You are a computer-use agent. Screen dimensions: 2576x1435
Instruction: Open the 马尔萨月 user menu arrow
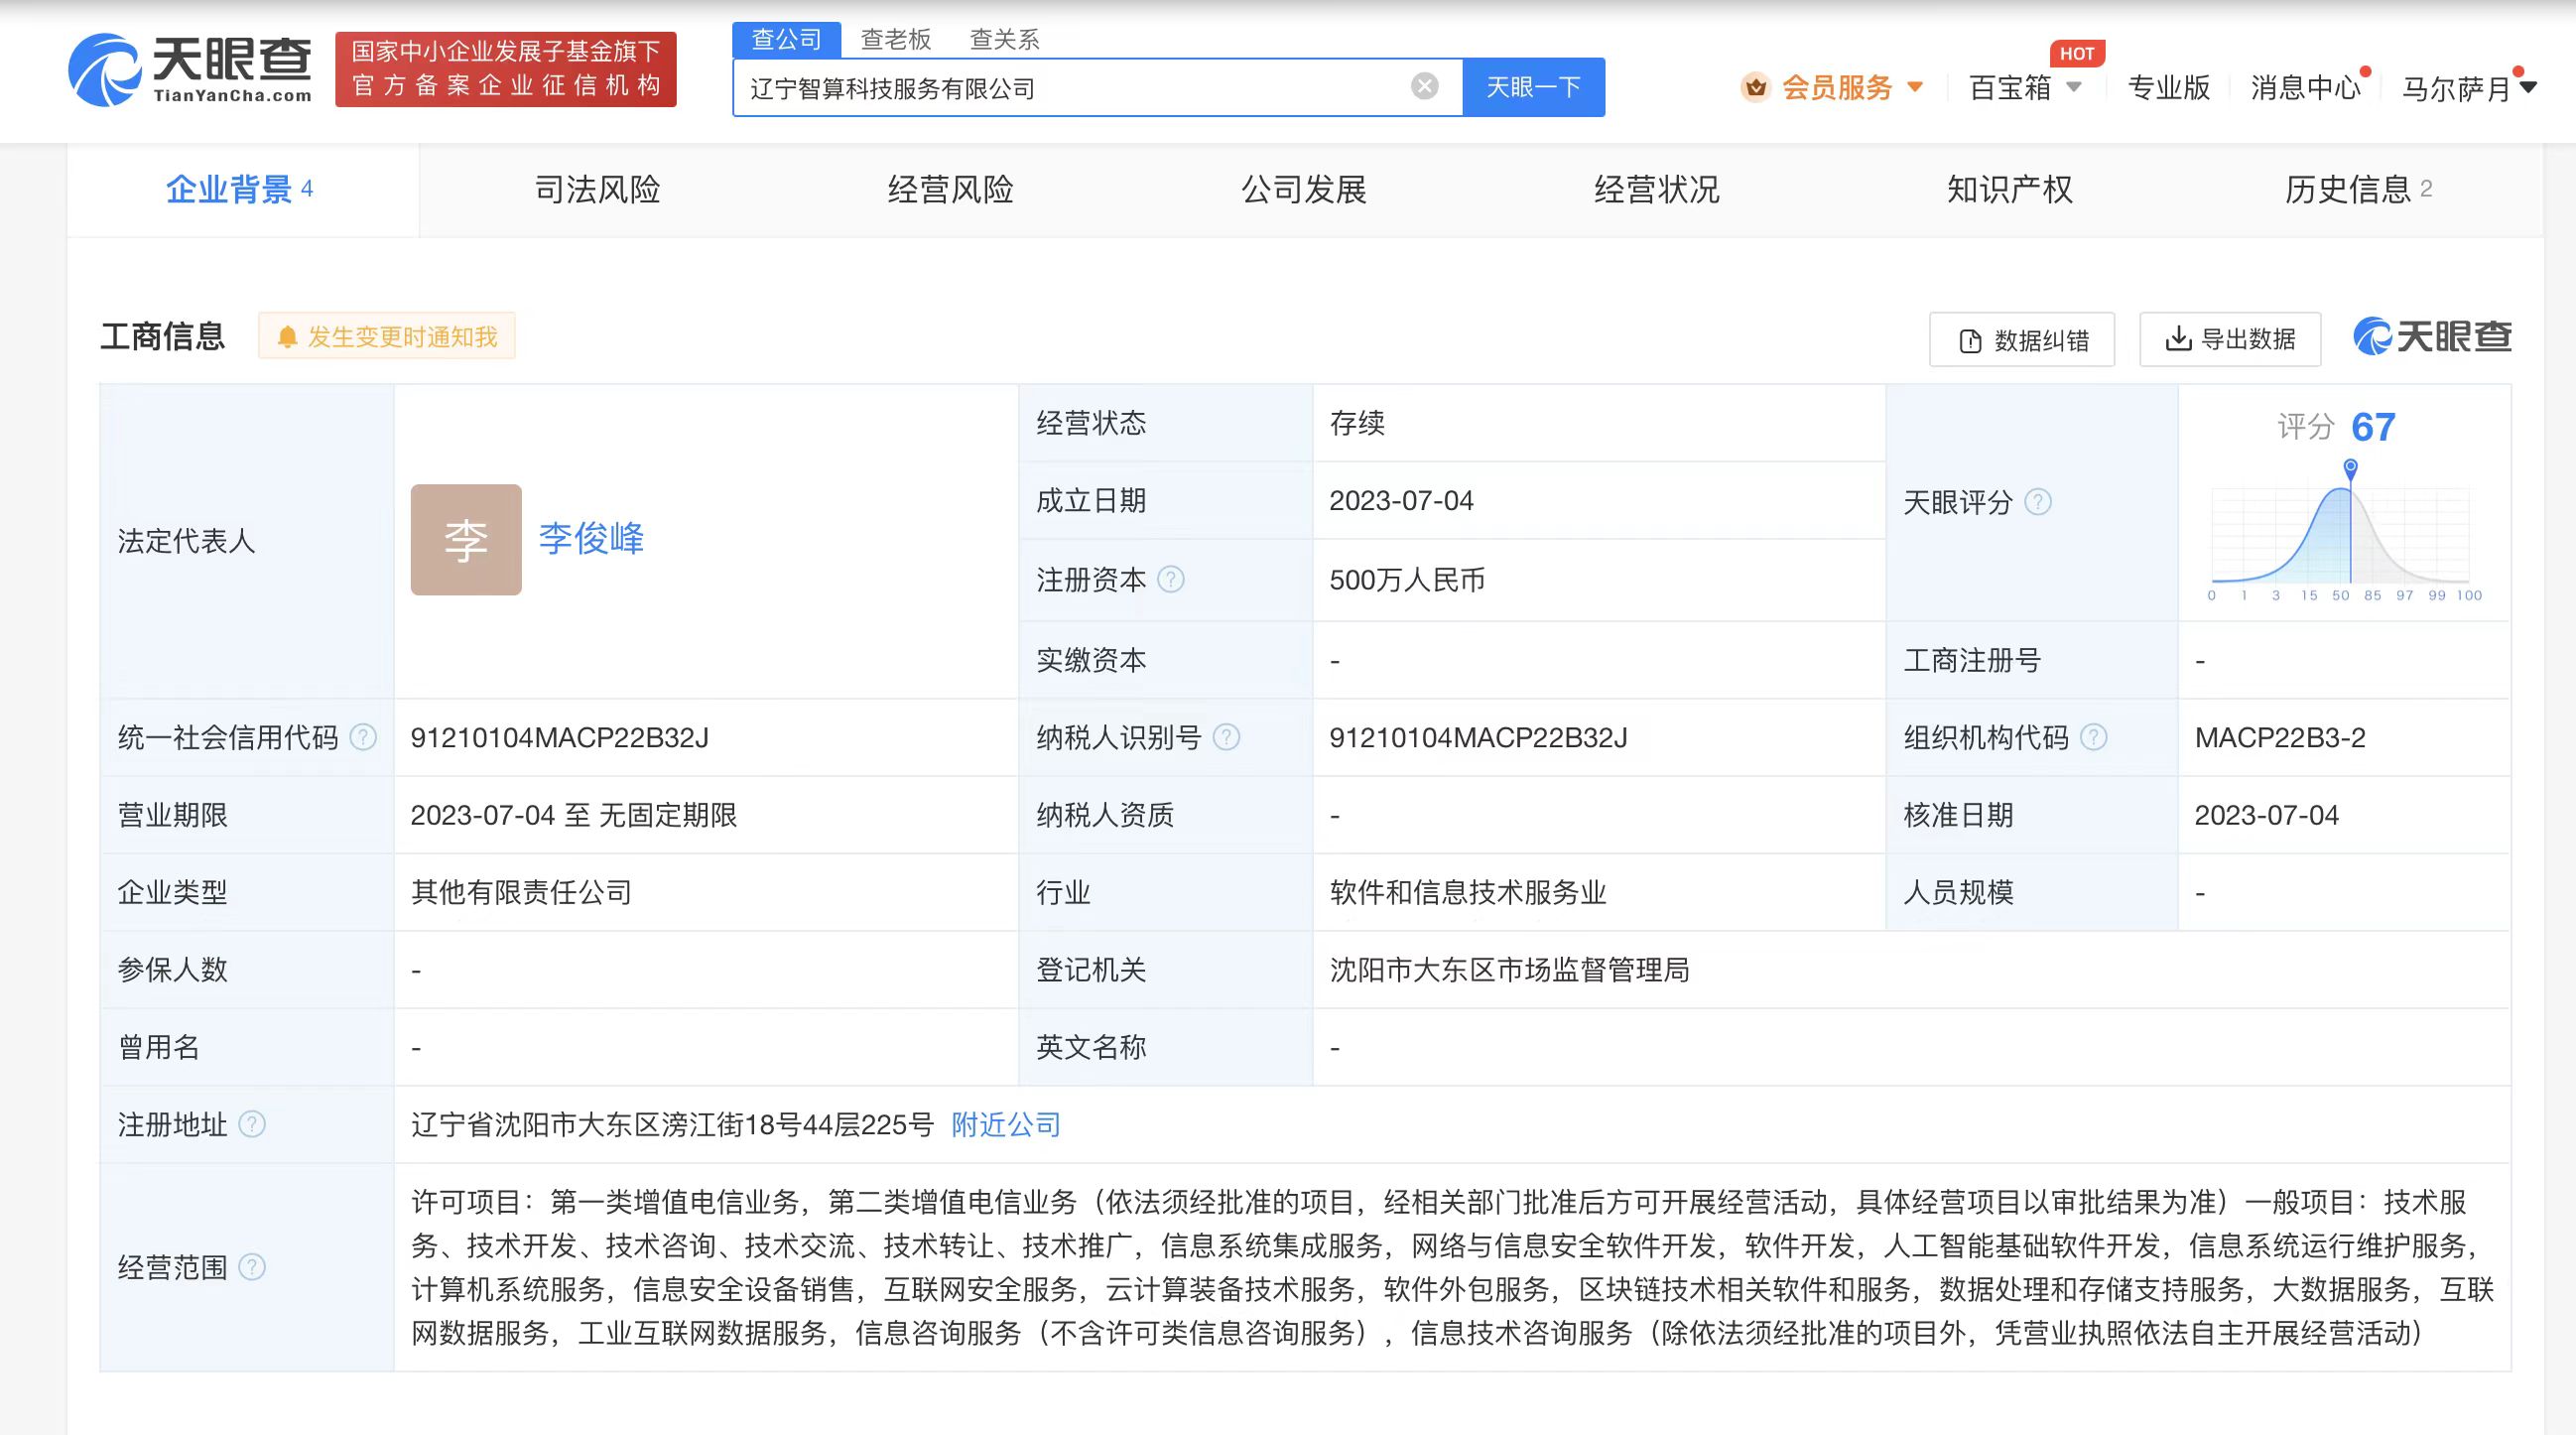(x=2528, y=88)
